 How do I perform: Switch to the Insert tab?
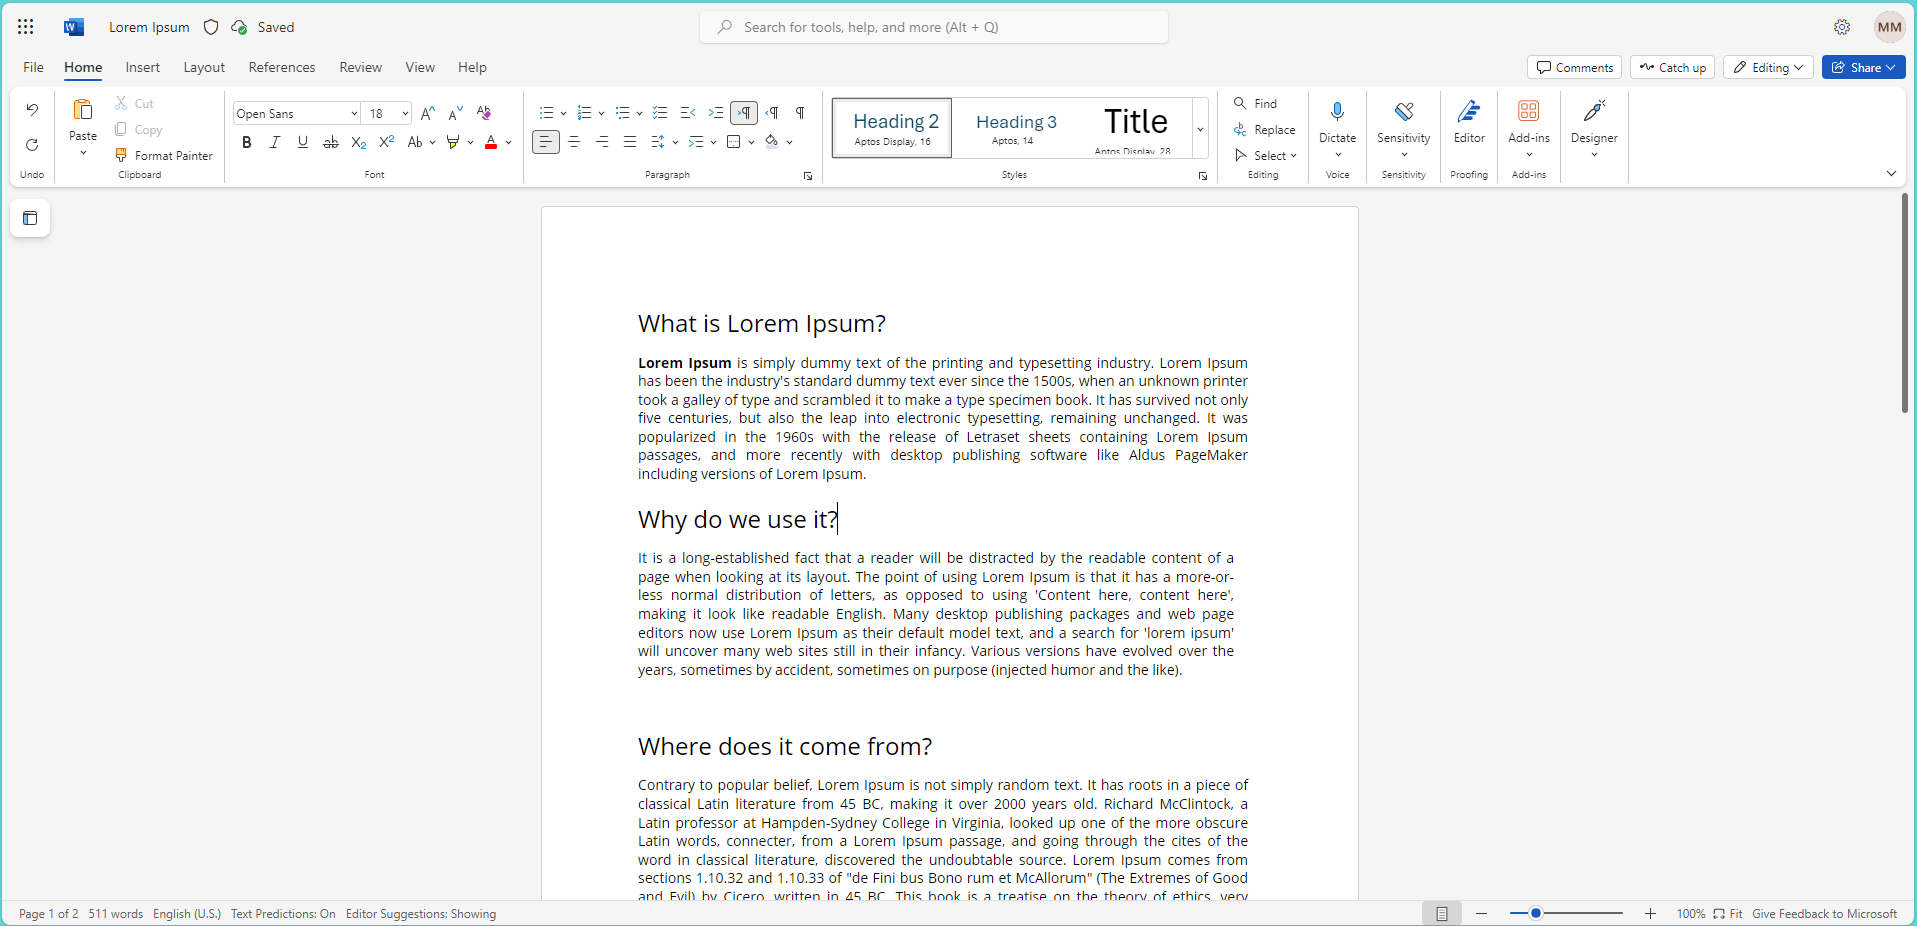point(143,67)
